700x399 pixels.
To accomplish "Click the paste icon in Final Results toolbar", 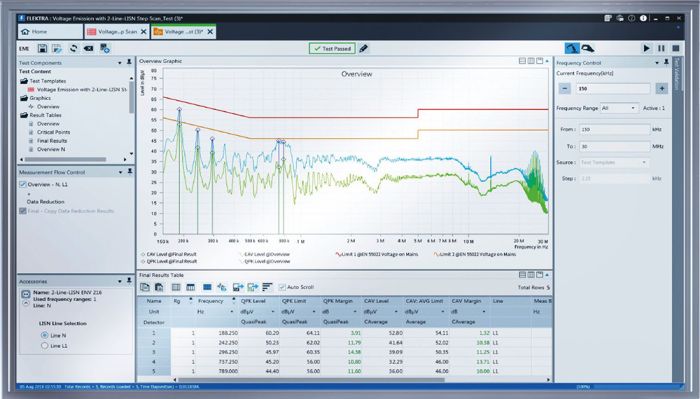I will pos(159,287).
